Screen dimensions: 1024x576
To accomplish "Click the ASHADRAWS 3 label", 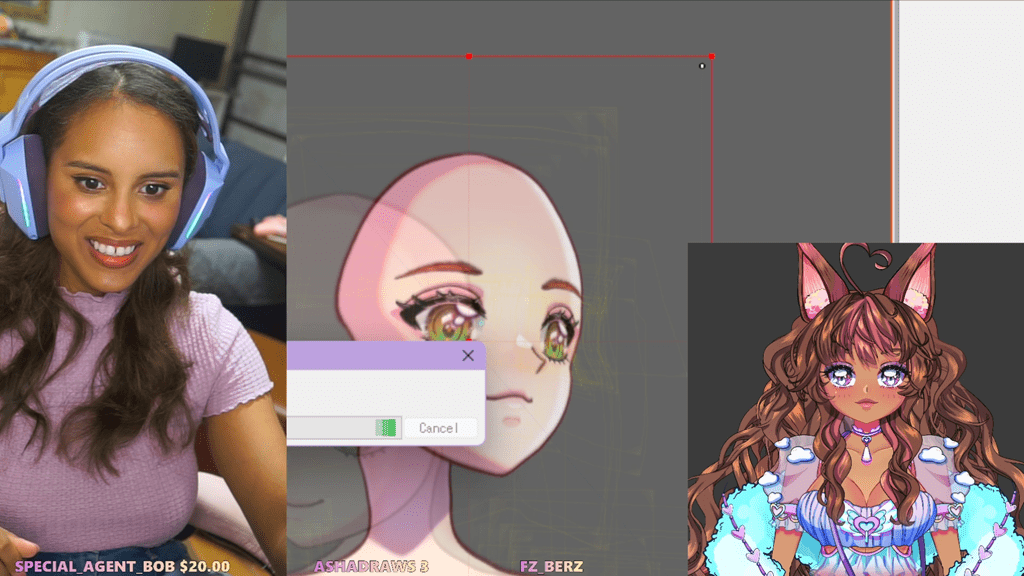I will click(x=371, y=566).
